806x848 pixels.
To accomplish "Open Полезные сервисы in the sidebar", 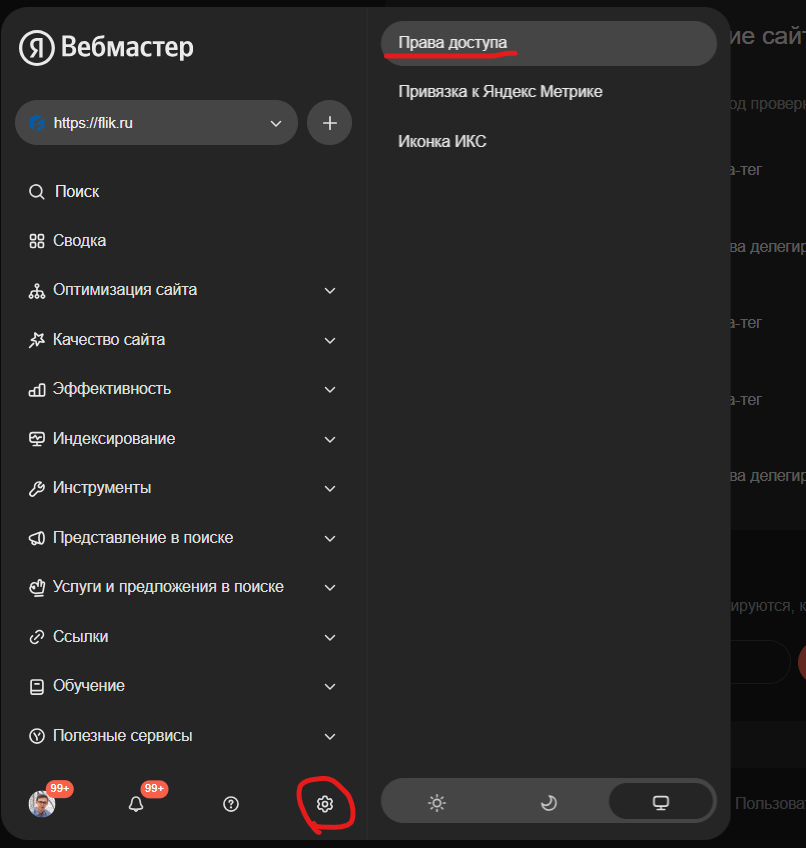I will coord(123,736).
